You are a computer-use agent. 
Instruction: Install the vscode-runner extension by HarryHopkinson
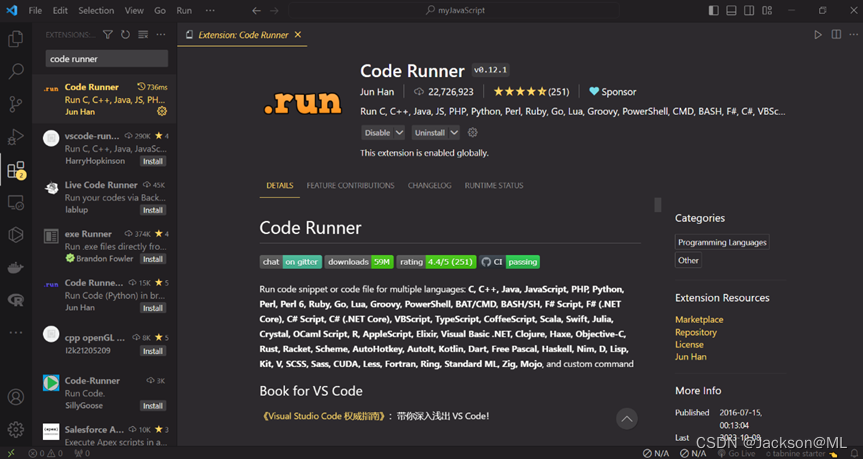pyautogui.click(x=152, y=161)
